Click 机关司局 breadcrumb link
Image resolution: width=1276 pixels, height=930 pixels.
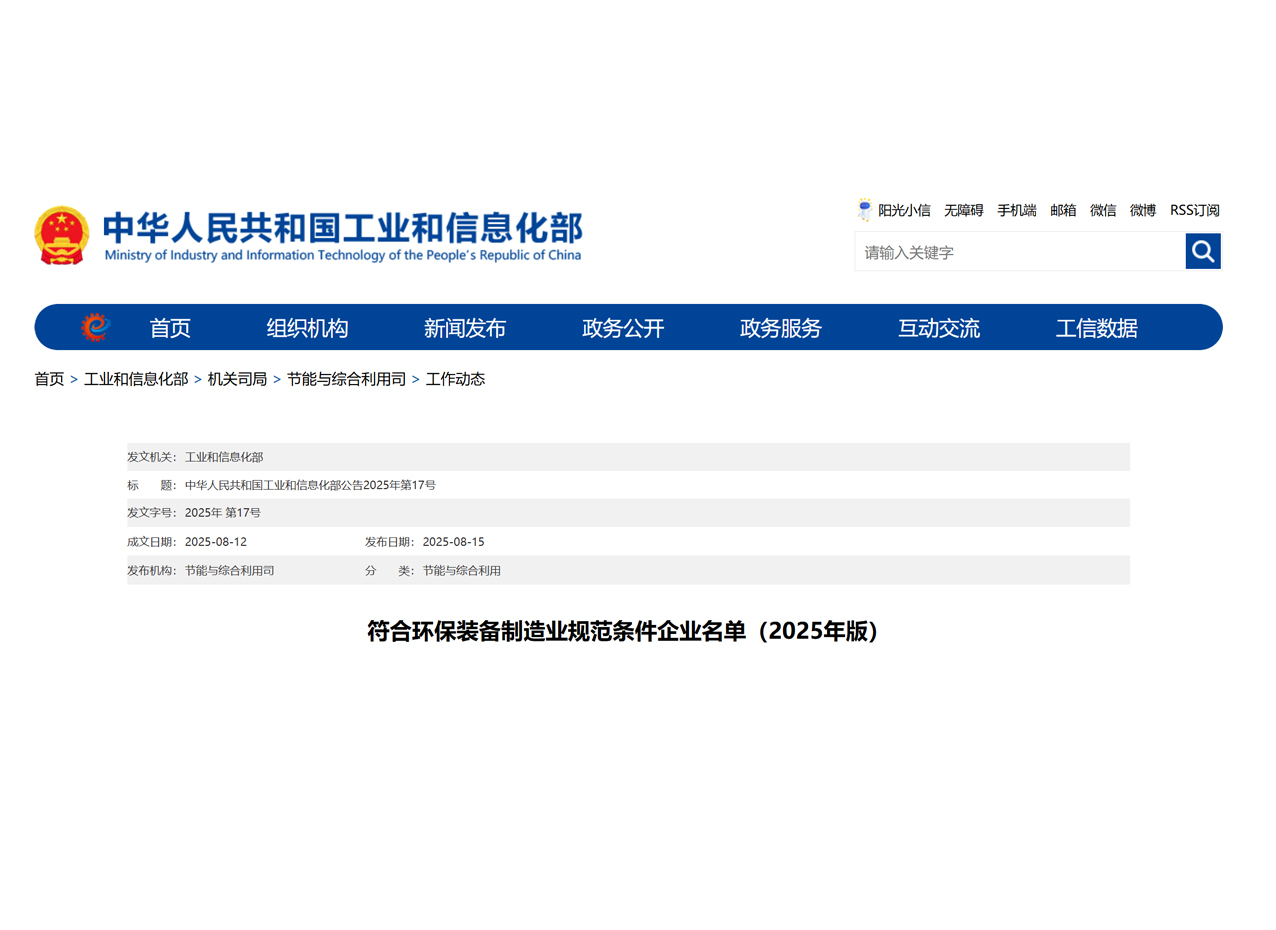(x=237, y=379)
